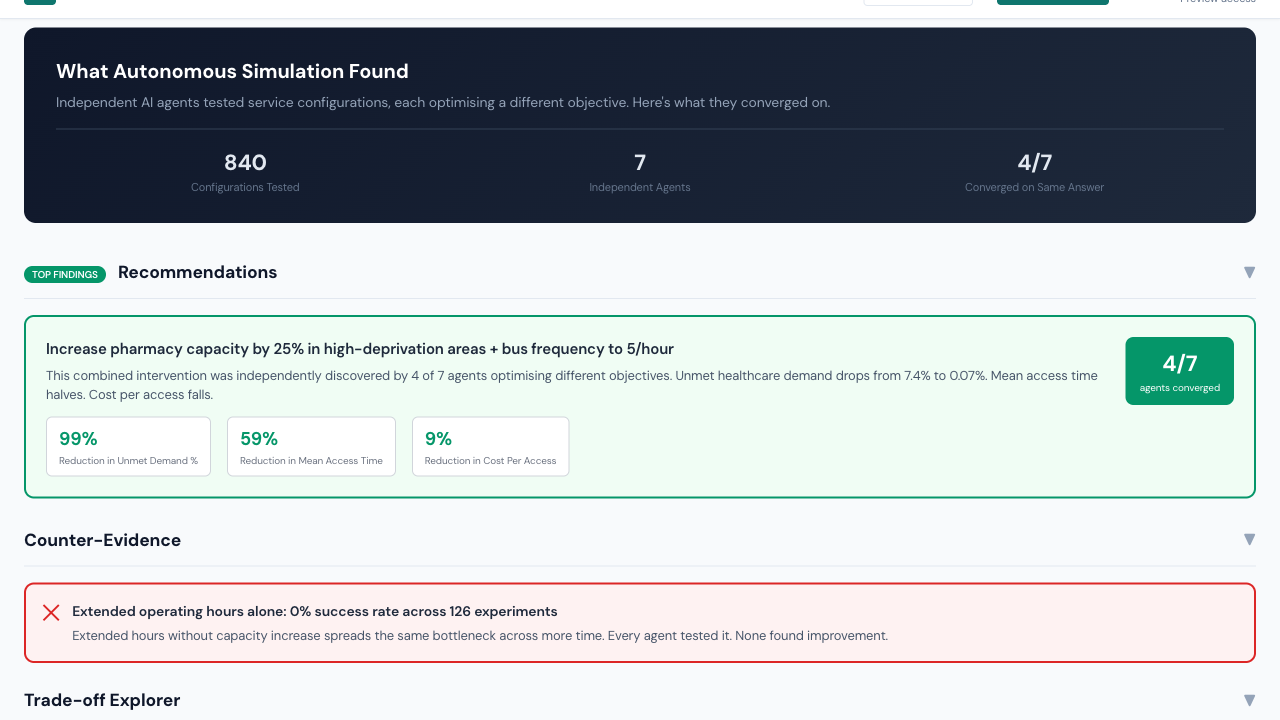Click the Counter-Evidence heading

[102, 540]
